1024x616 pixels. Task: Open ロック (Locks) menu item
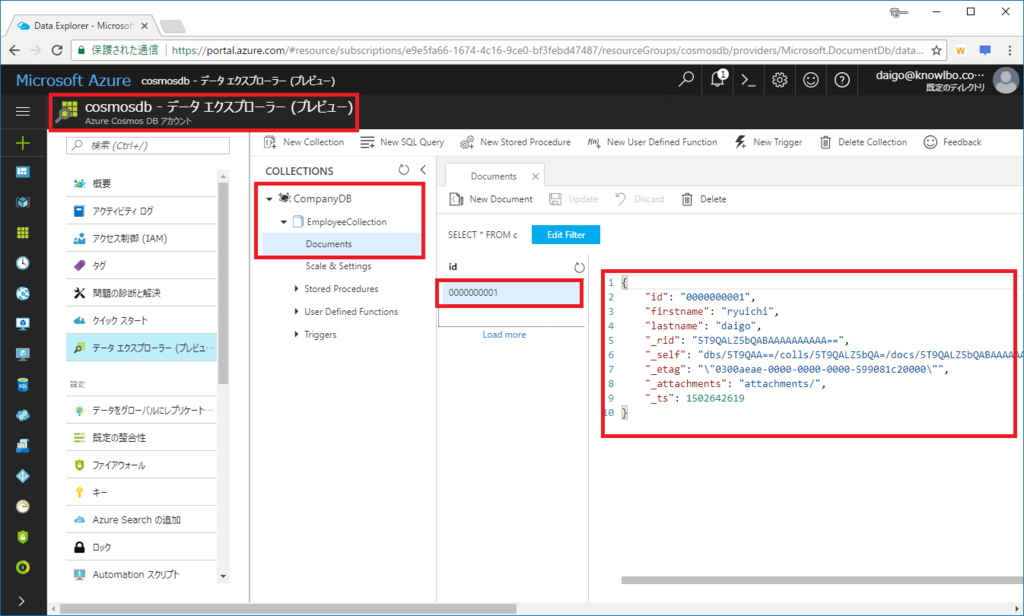tap(141, 547)
